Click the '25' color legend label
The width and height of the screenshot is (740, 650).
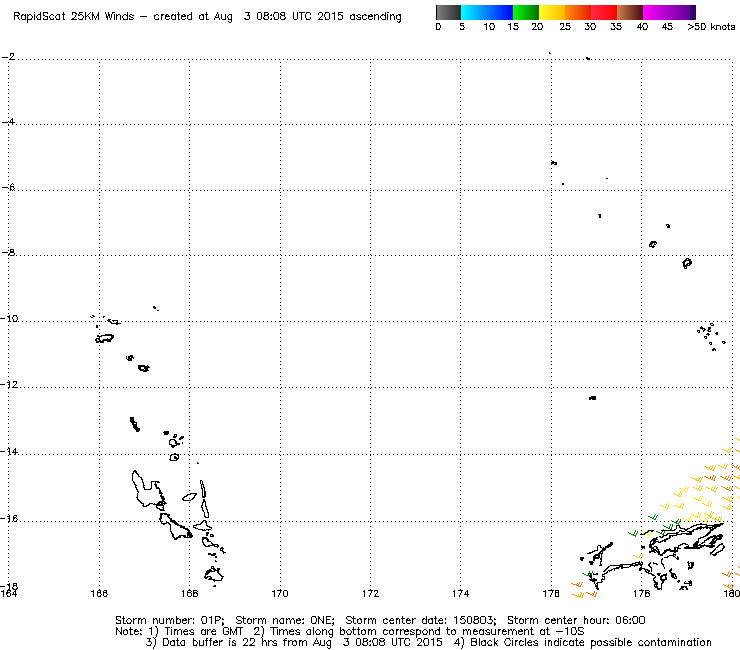[x=565, y=27]
